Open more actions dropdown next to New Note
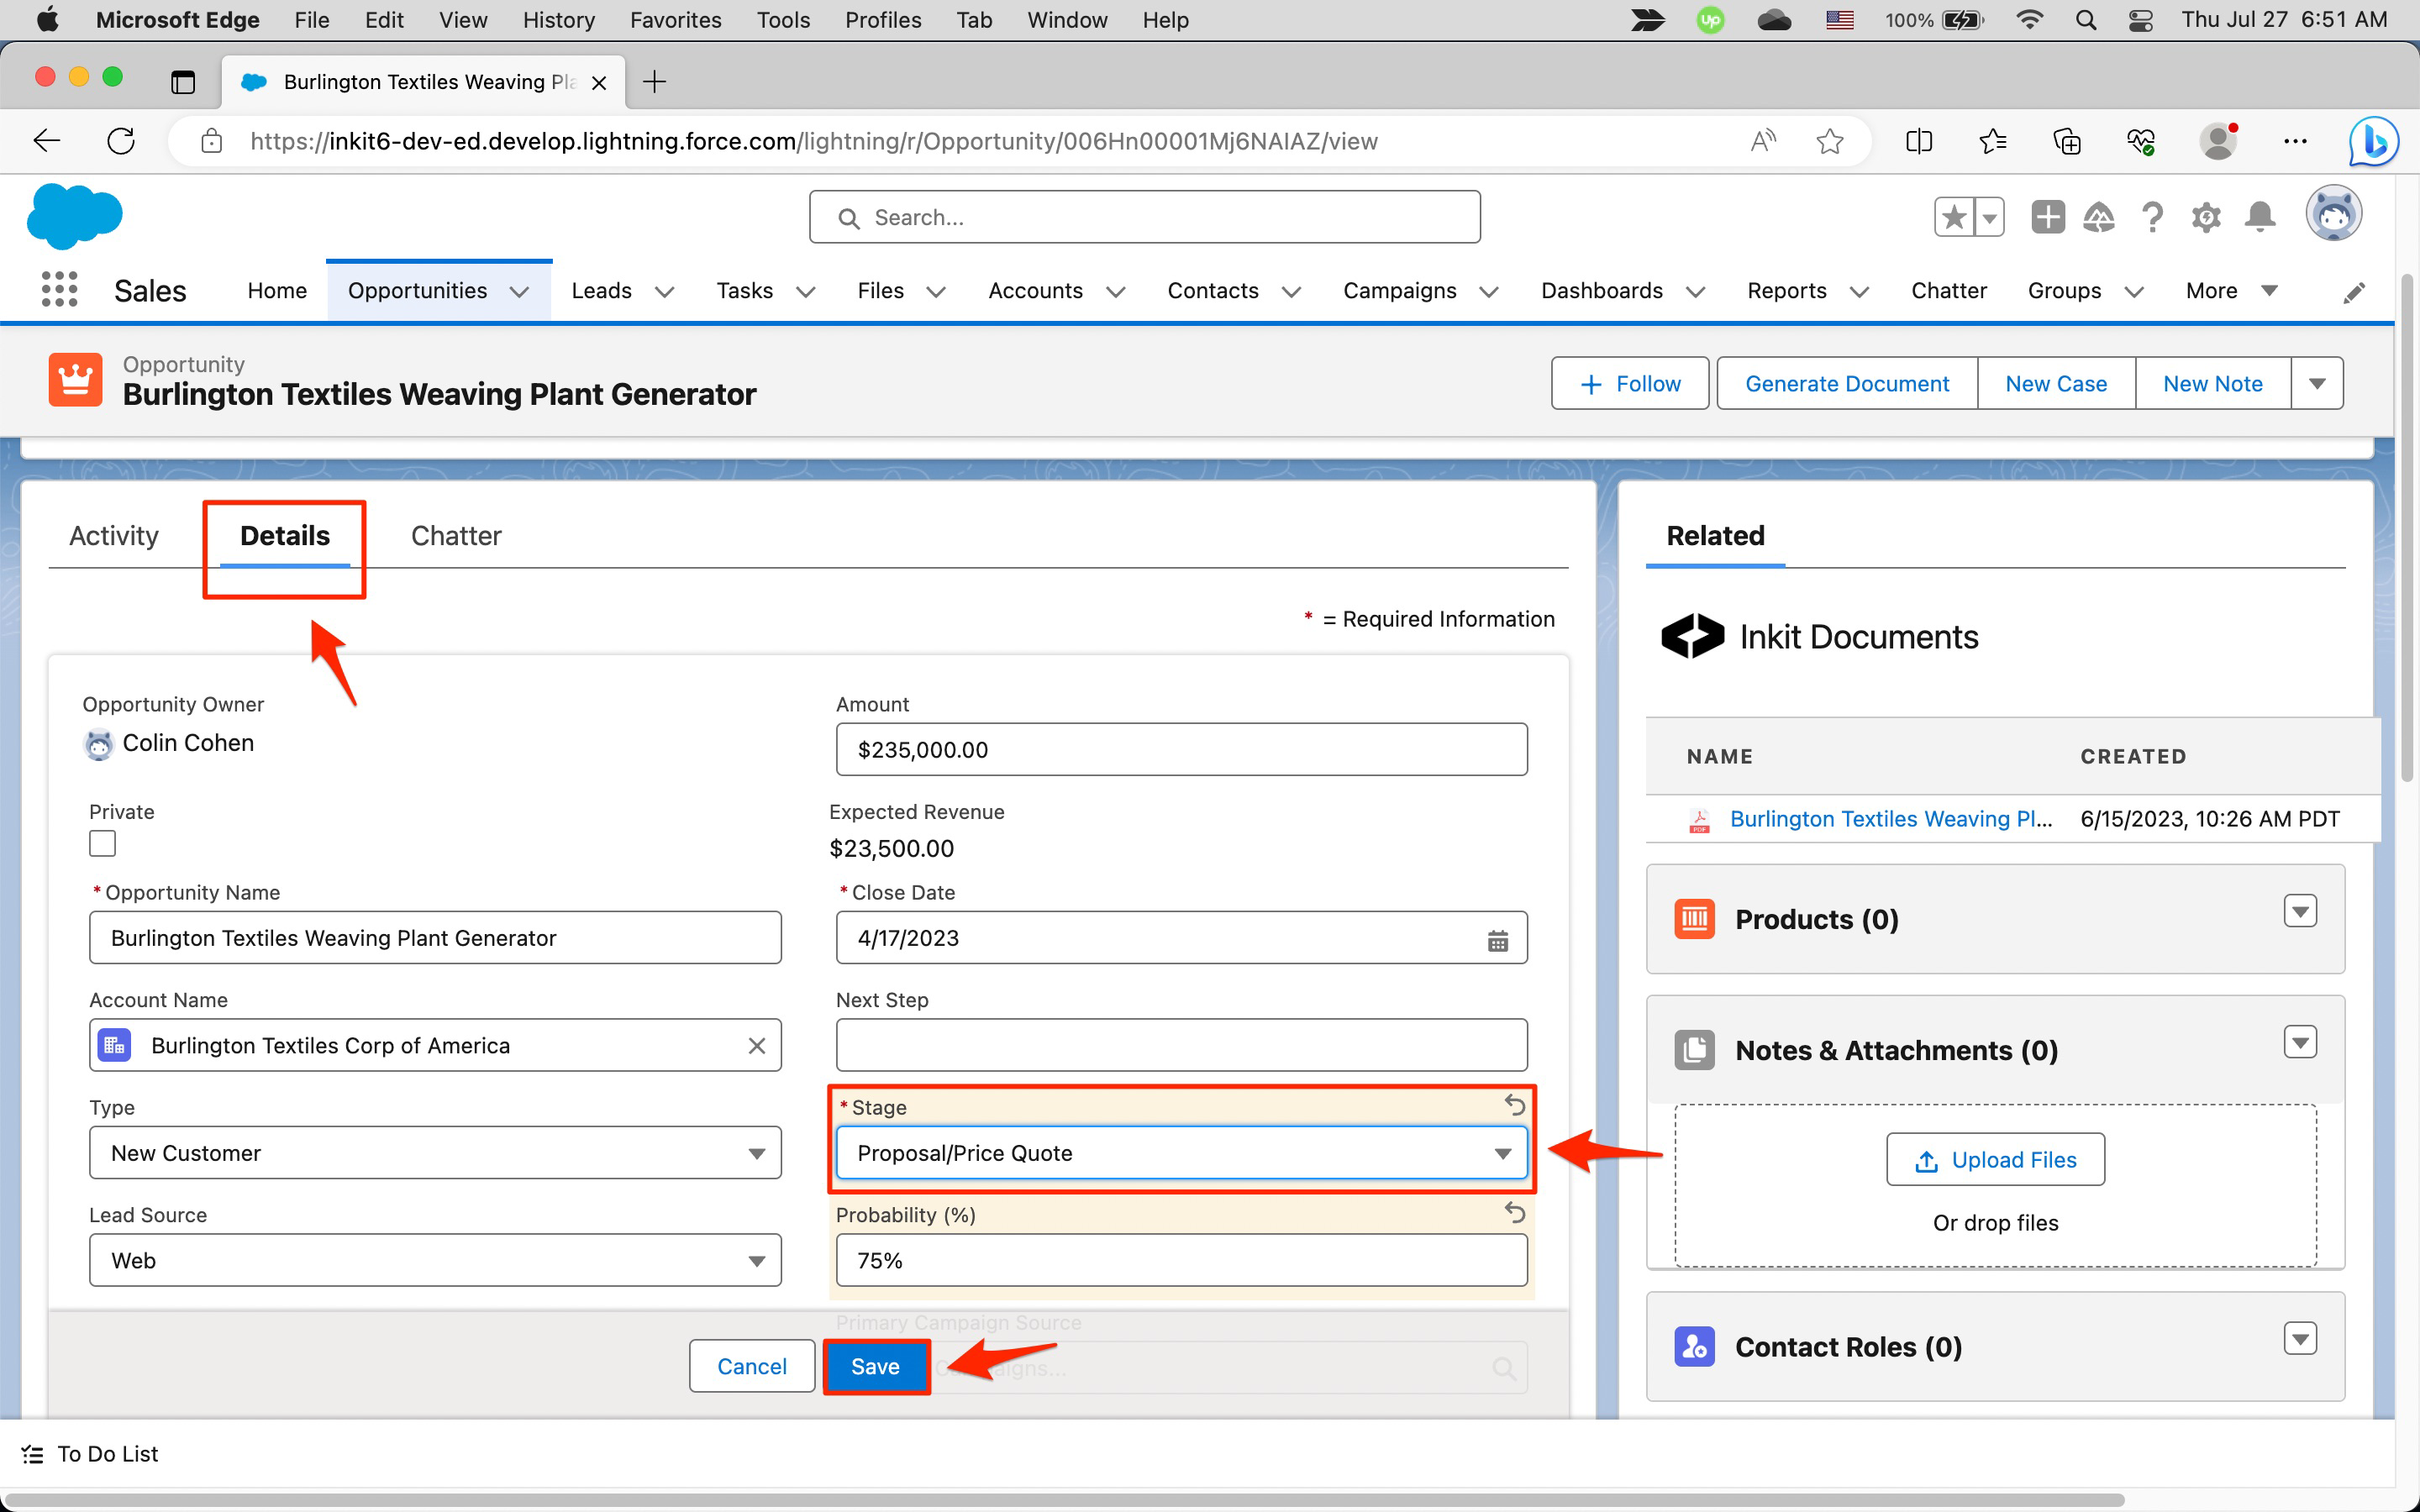The image size is (2420, 1512). 2317,384
